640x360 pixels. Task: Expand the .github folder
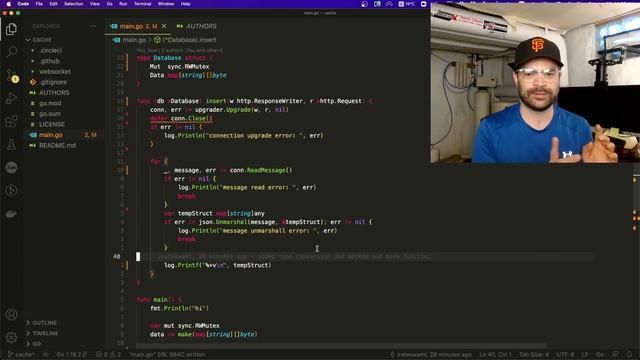49,61
